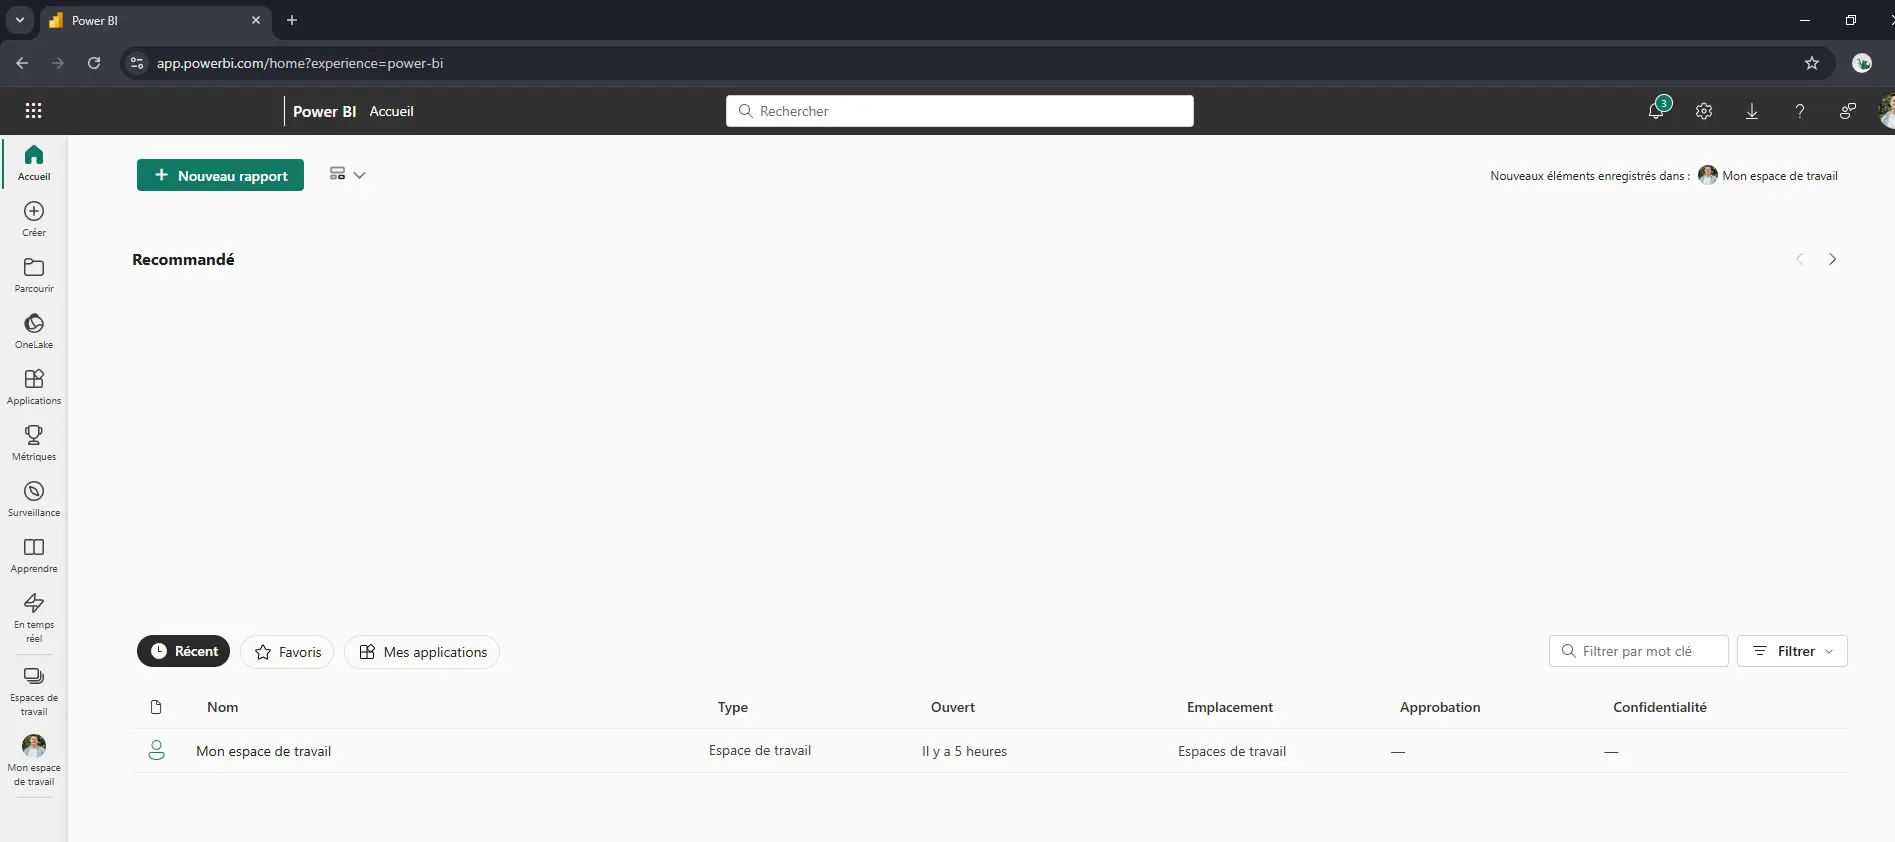The image size is (1895, 842).
Task: Sort by Ouvert column header
Action: 952,707
